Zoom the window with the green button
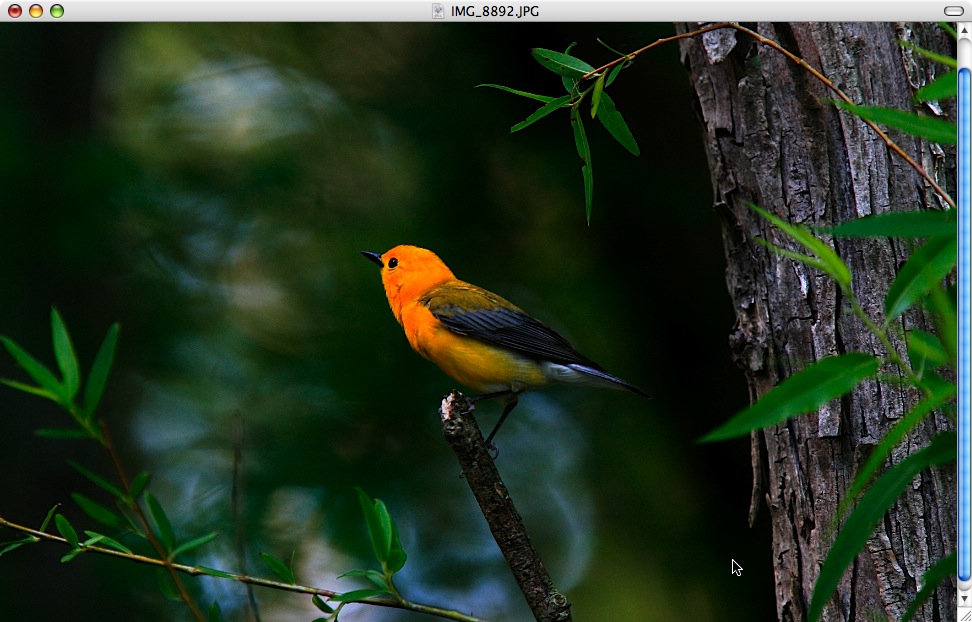 [x=57, y=11]
